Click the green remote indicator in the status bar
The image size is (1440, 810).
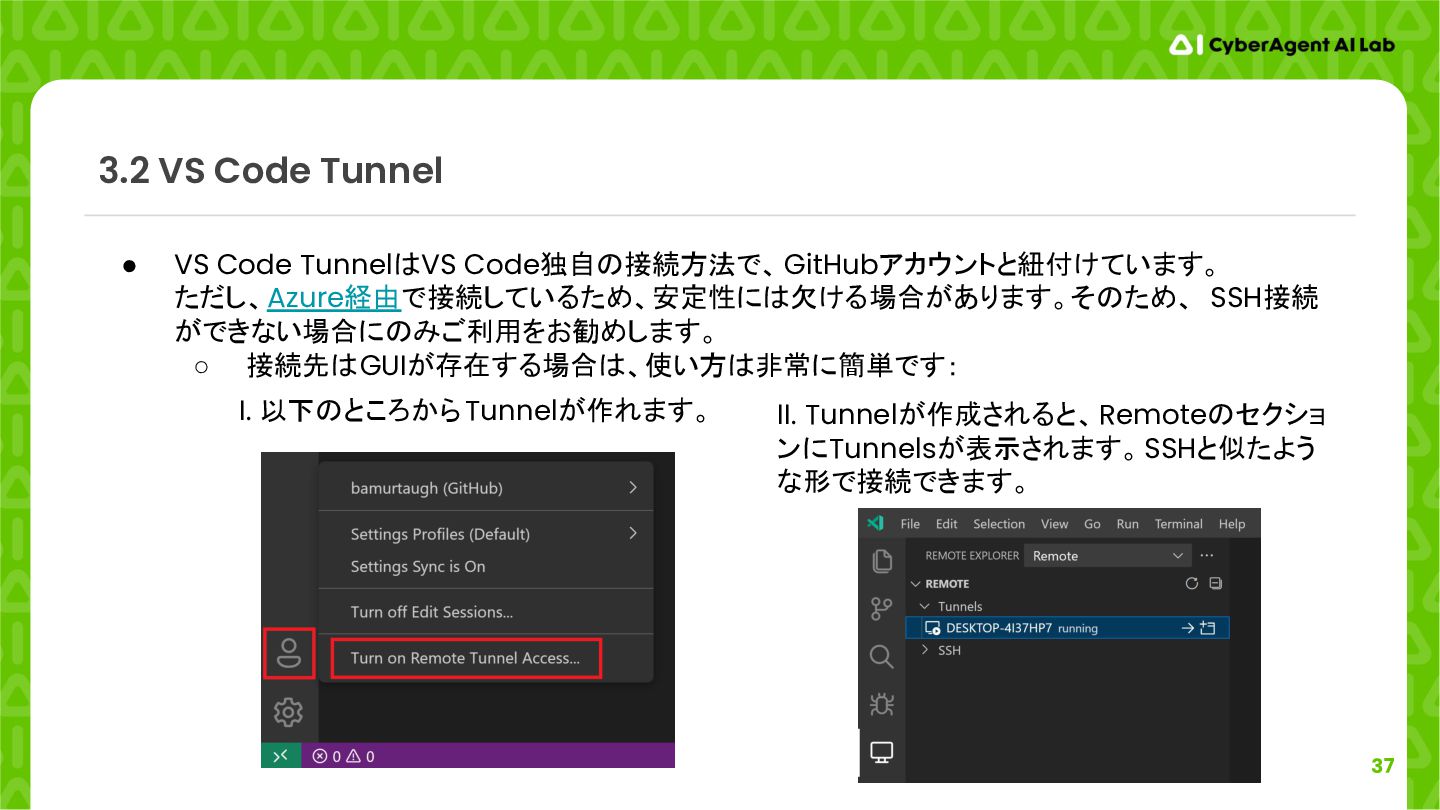click(281, 755)
